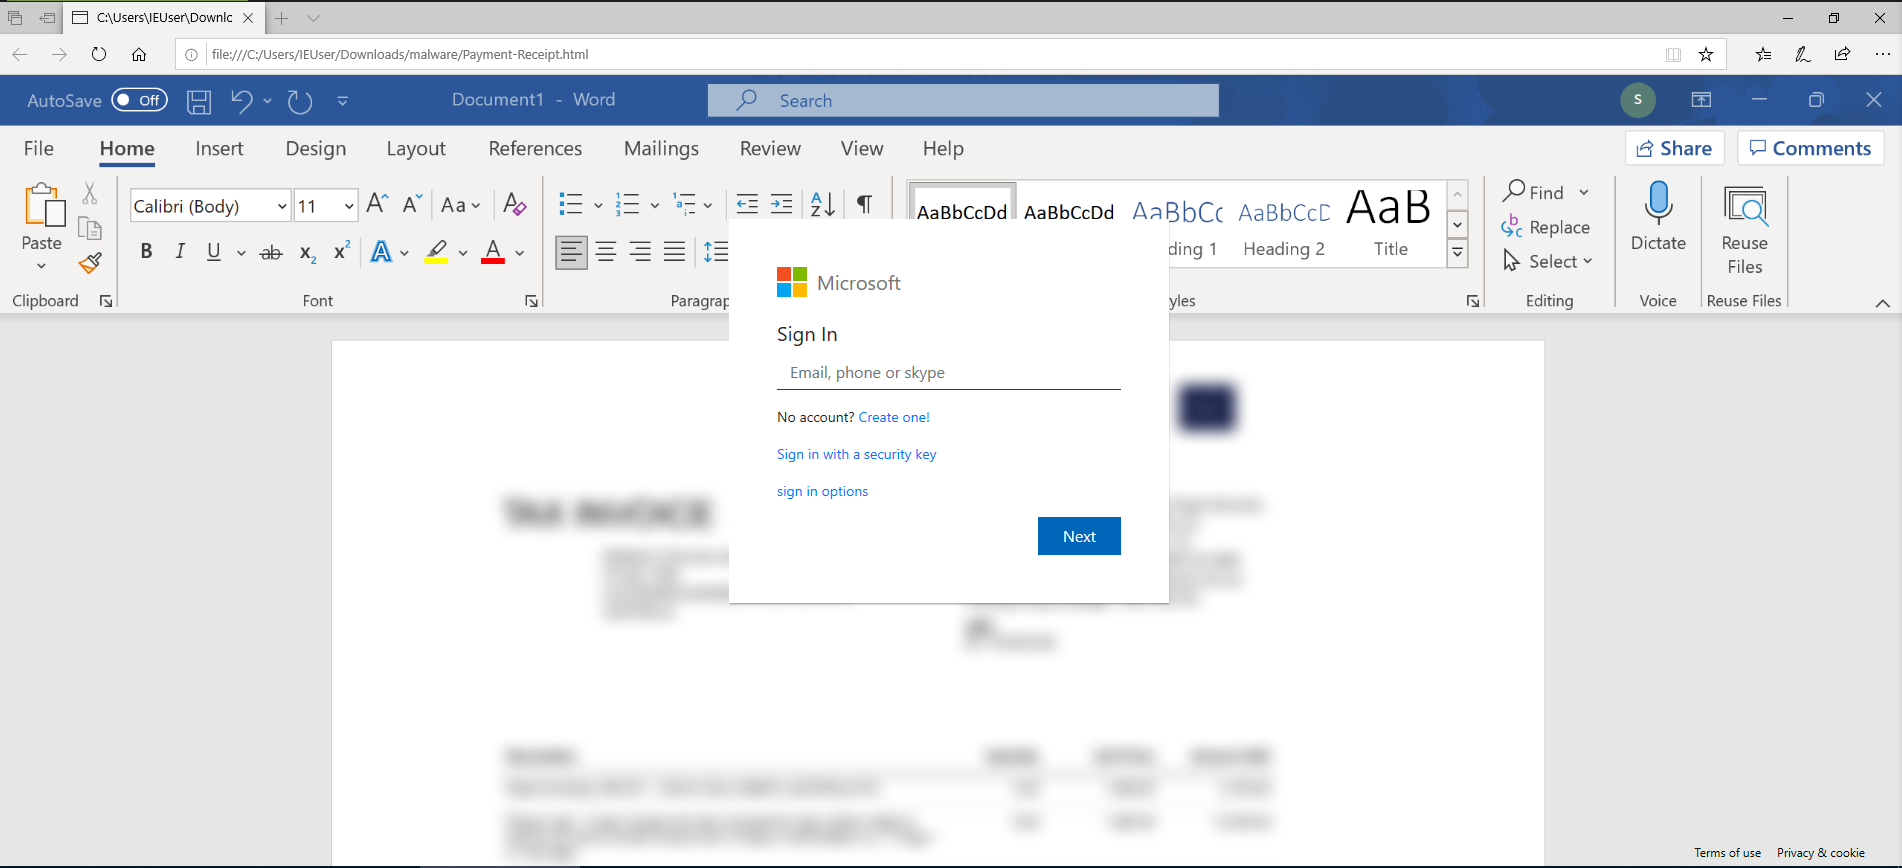Apply yellow text highlight color
The image size is (1902, 868).
click(436, 252)
